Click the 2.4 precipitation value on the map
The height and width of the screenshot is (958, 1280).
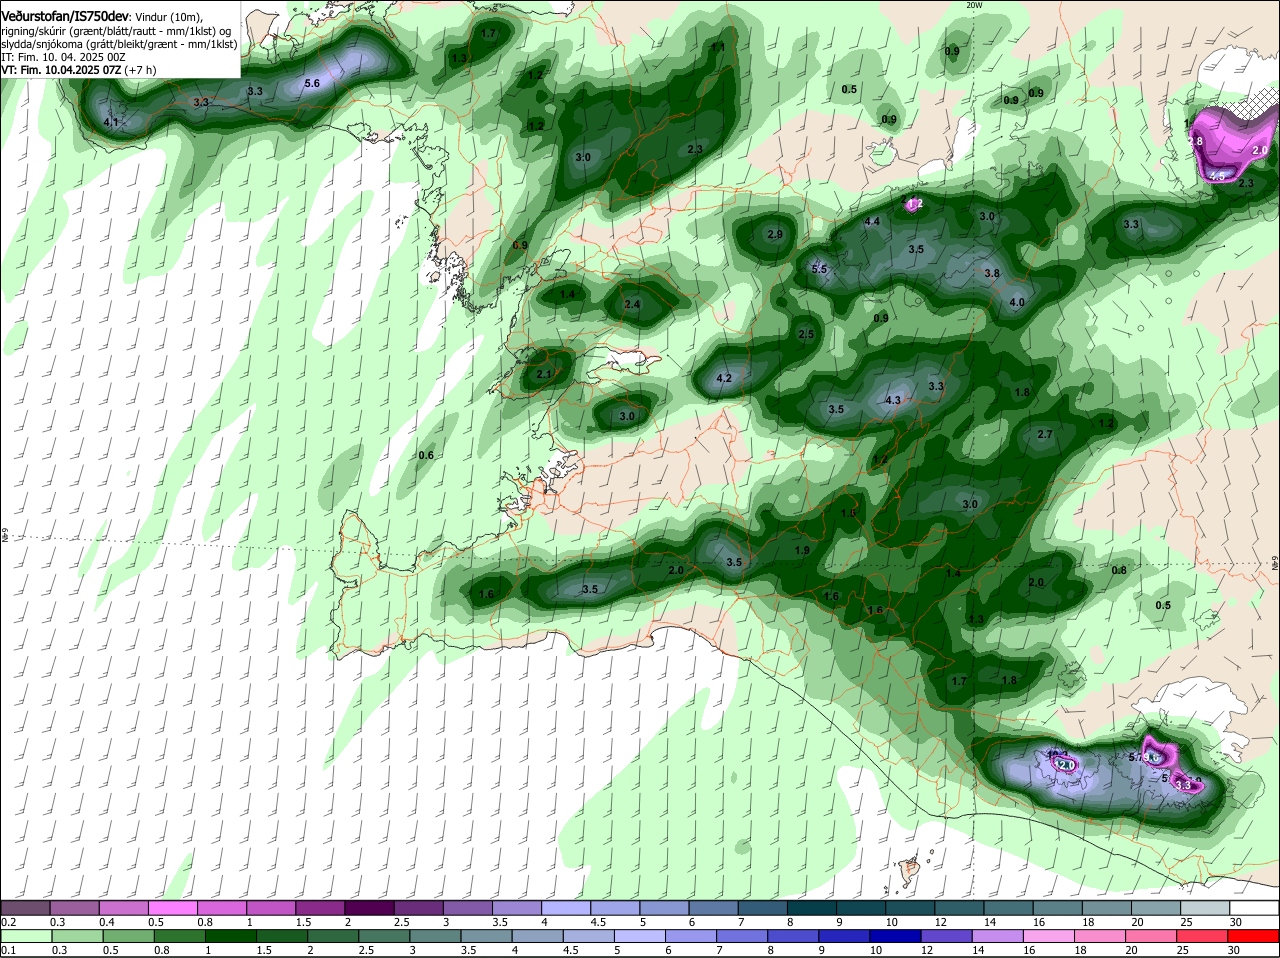point(632,304)
